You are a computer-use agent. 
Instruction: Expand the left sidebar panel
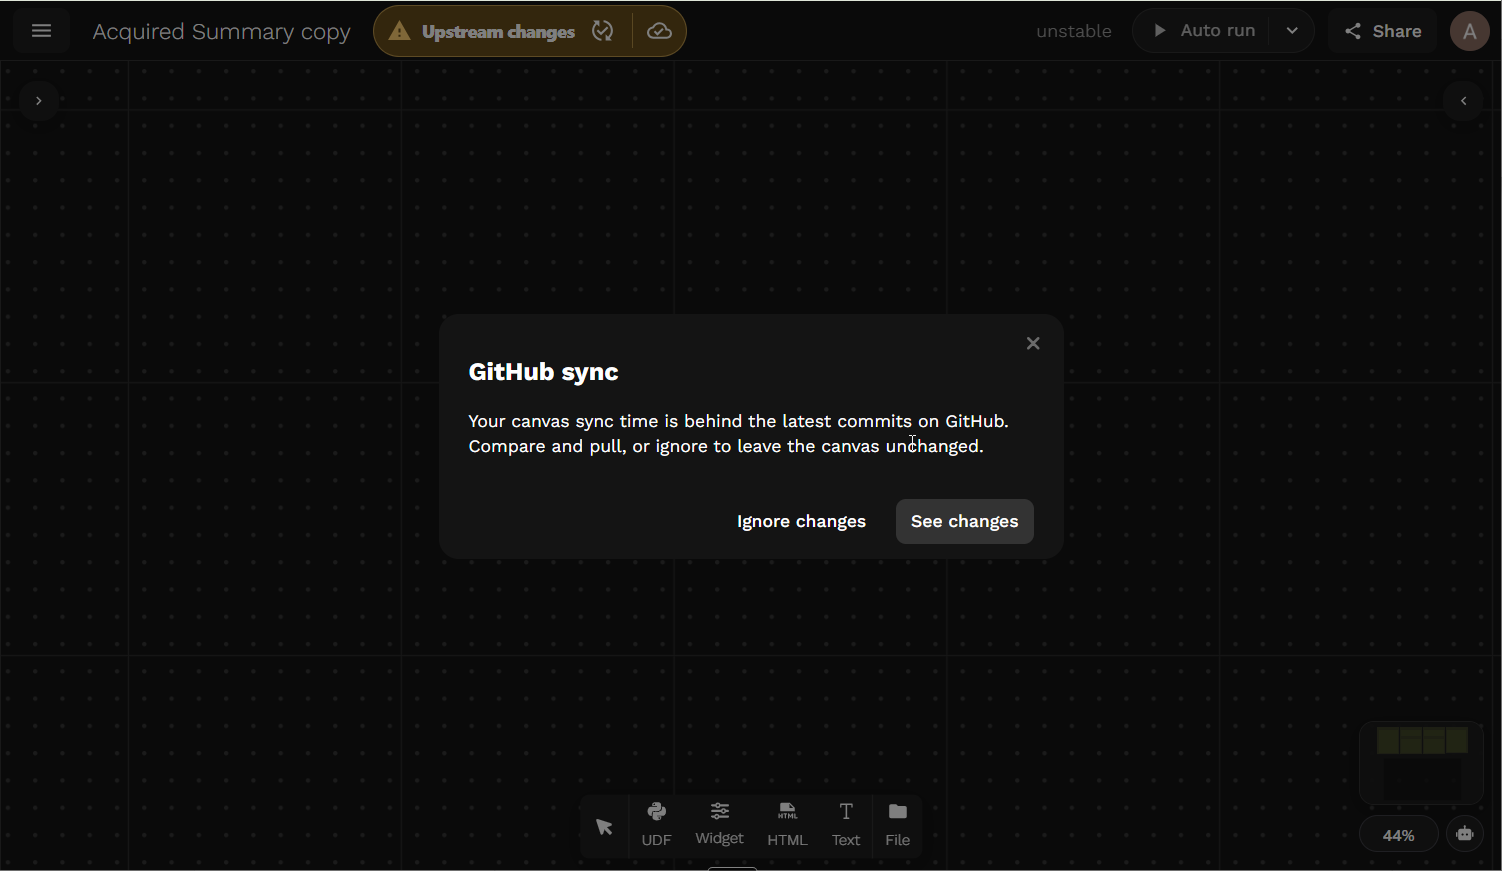[x=38, y=101]
